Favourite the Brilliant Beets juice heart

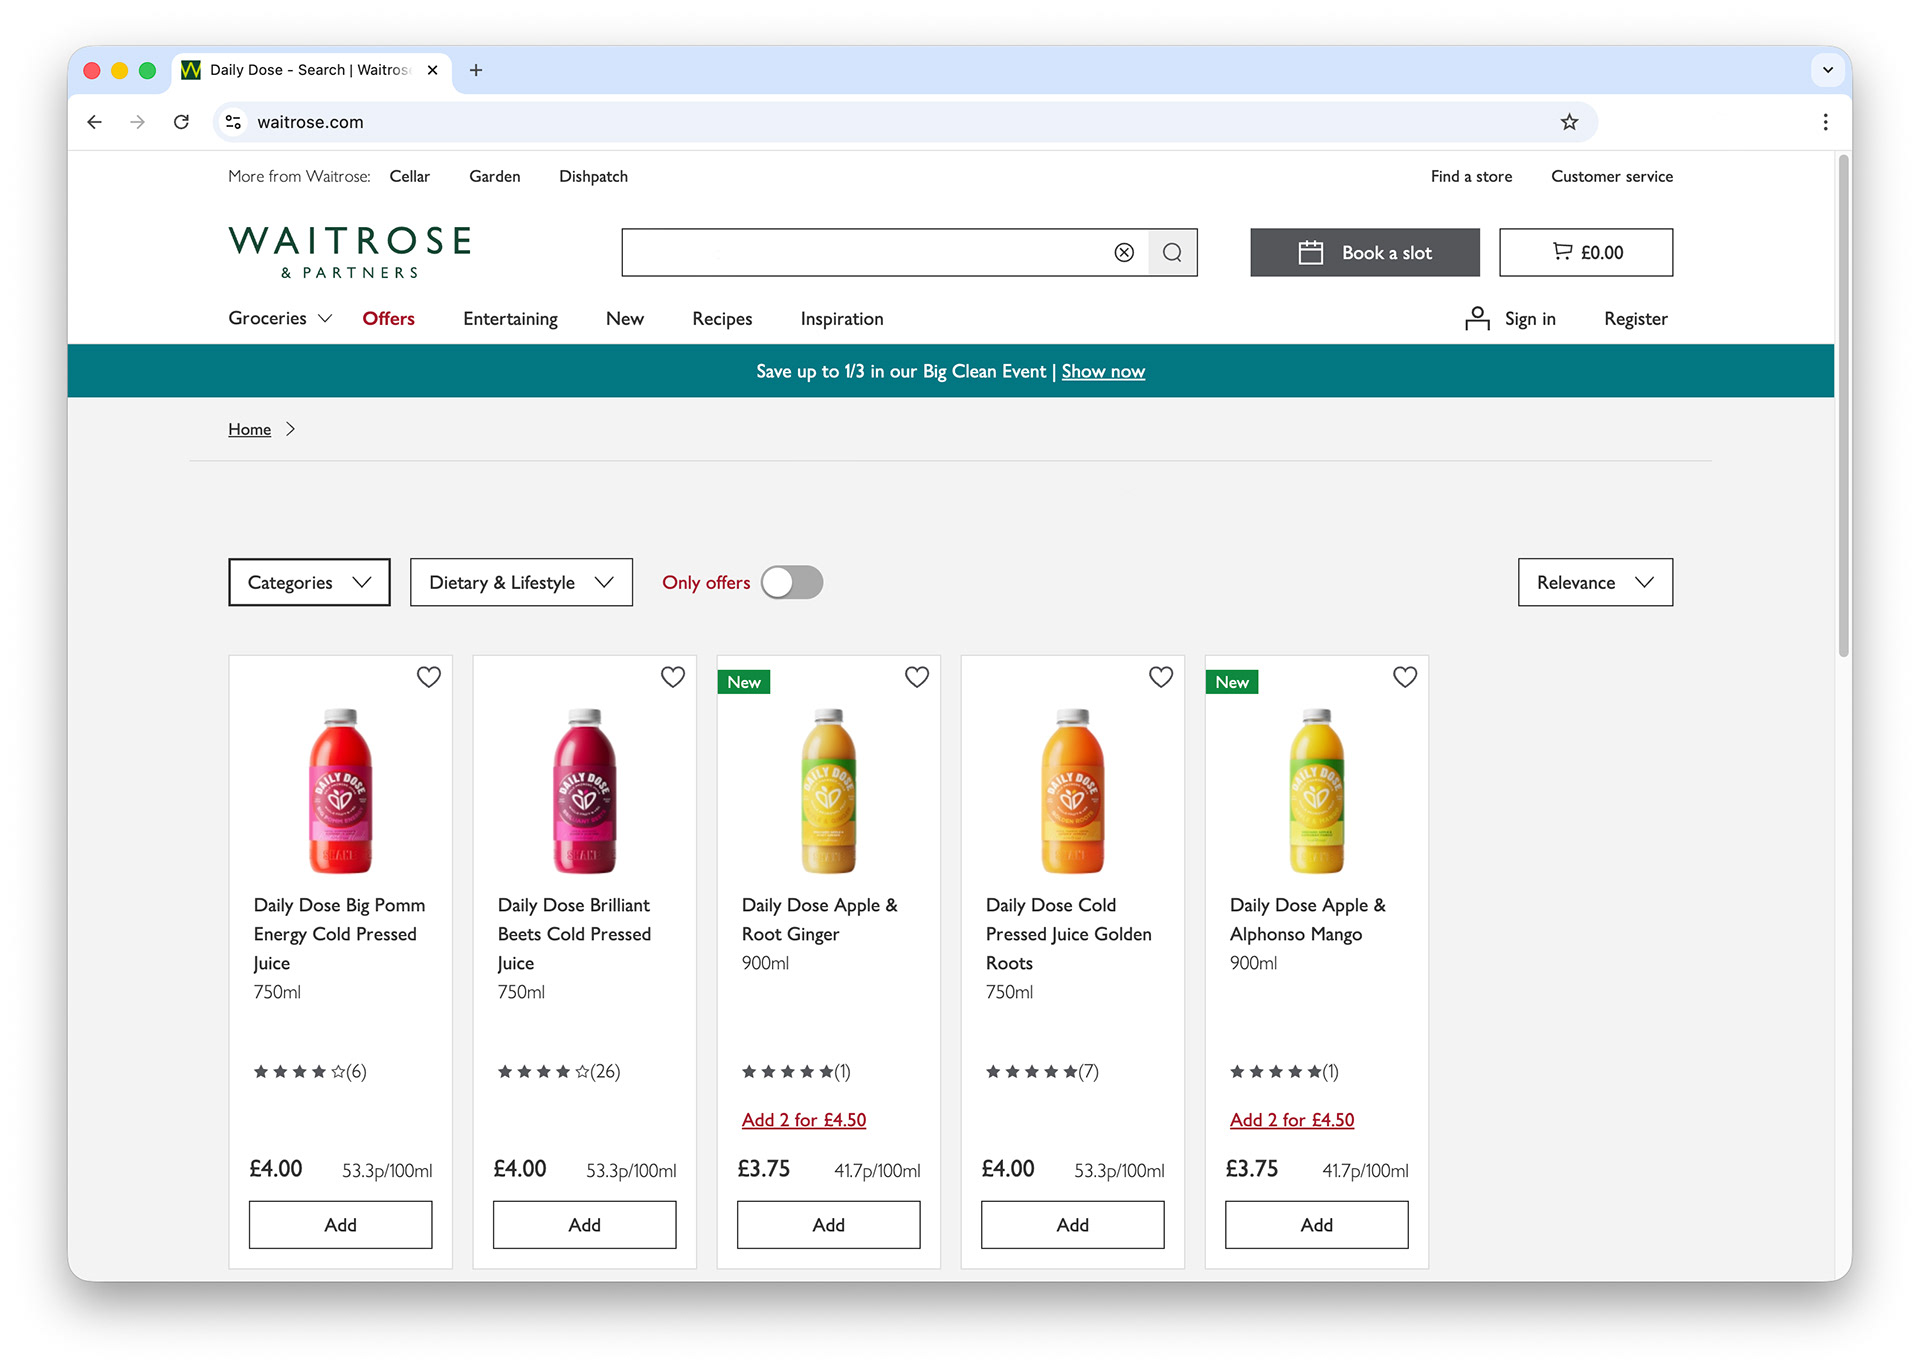pos(673,677)
